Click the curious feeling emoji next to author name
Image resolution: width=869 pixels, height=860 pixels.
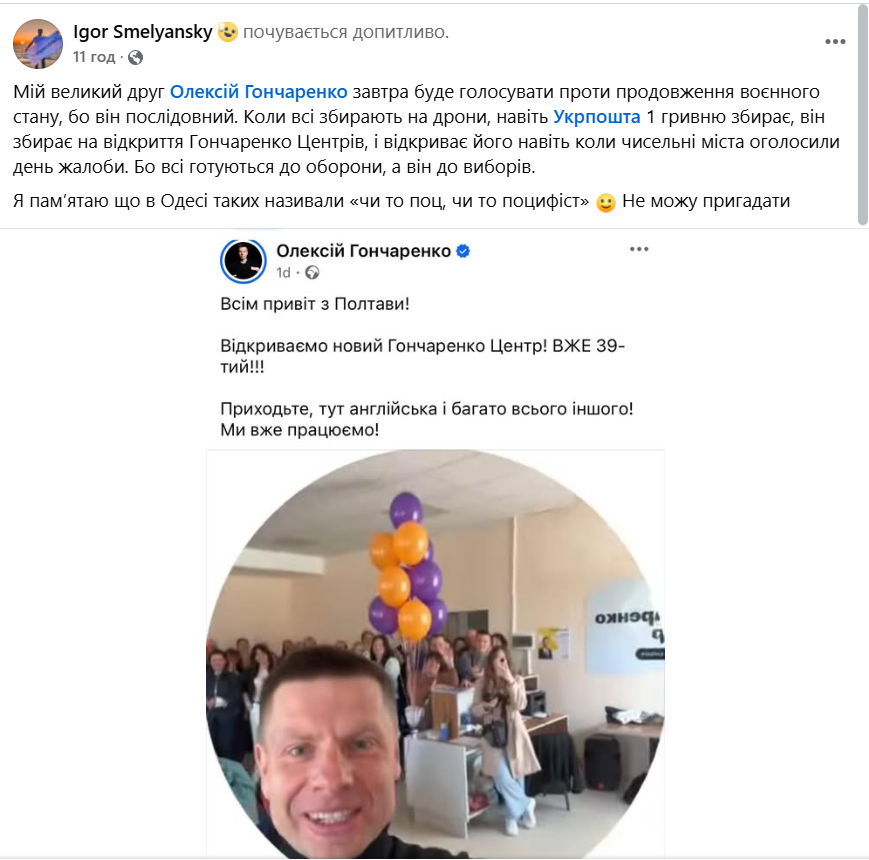coord(227,32)
